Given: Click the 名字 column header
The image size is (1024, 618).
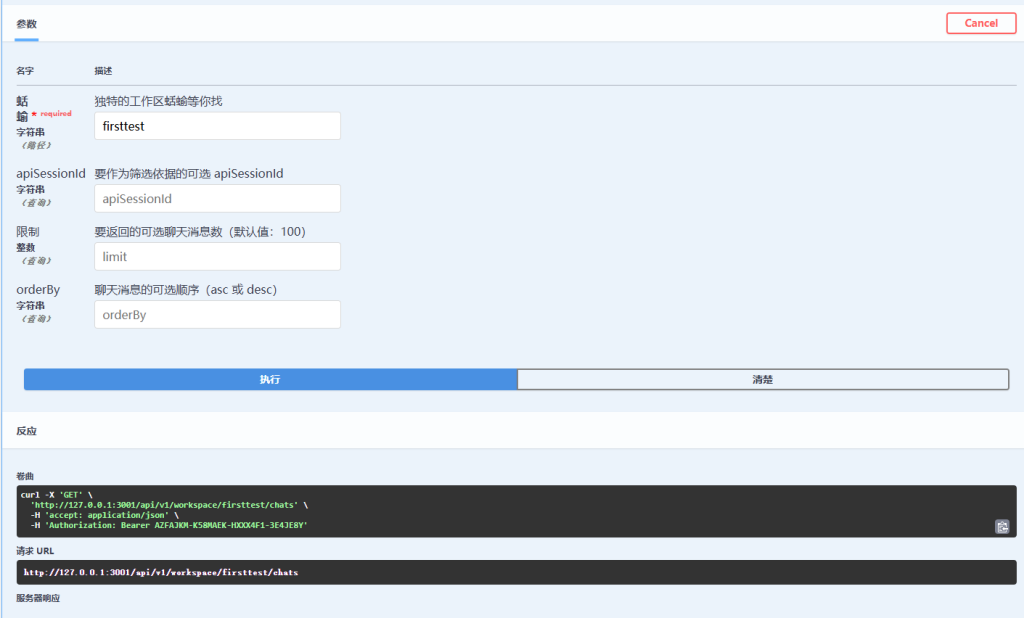Looking at the screenshot, I should pyautogui.click(x=25, y=71).
